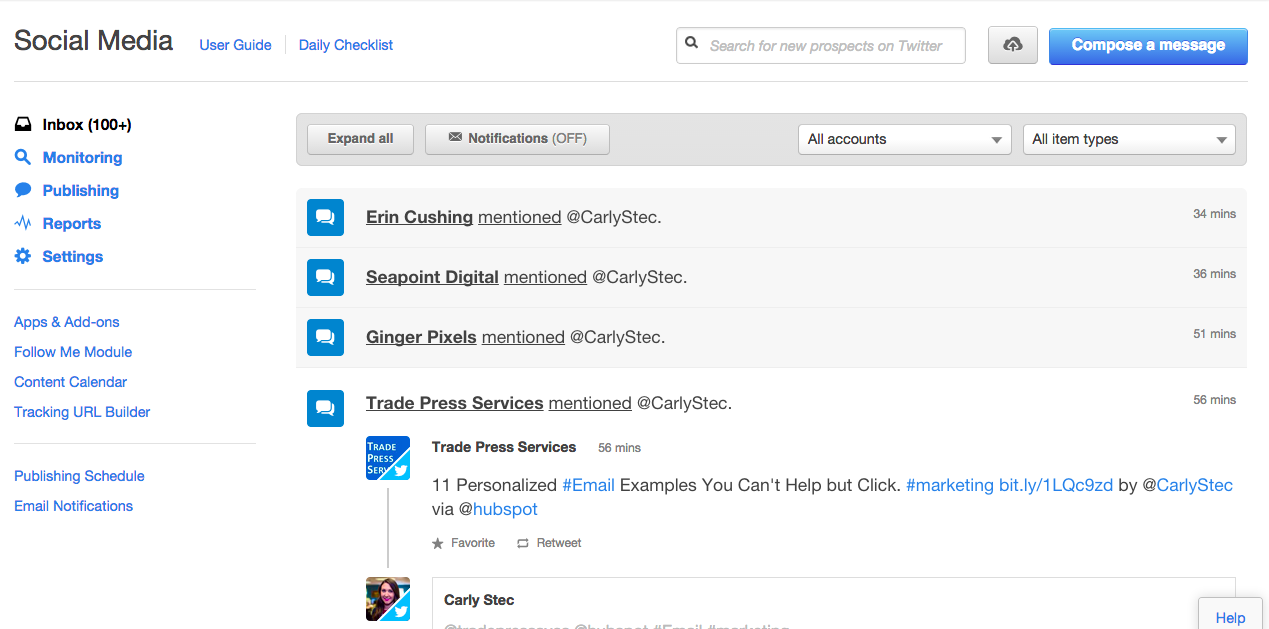The image size is (1269, 629).
Task: Click the search magnifier icon in Twitter search
Action: point(692,44)
